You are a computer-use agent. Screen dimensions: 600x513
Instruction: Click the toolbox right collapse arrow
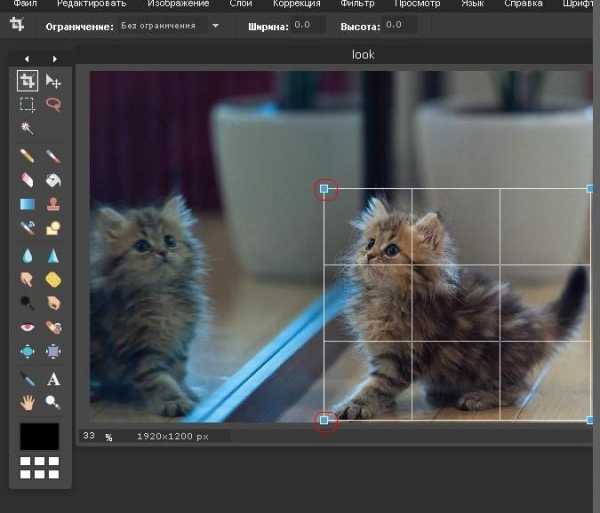tap(54, 59)
